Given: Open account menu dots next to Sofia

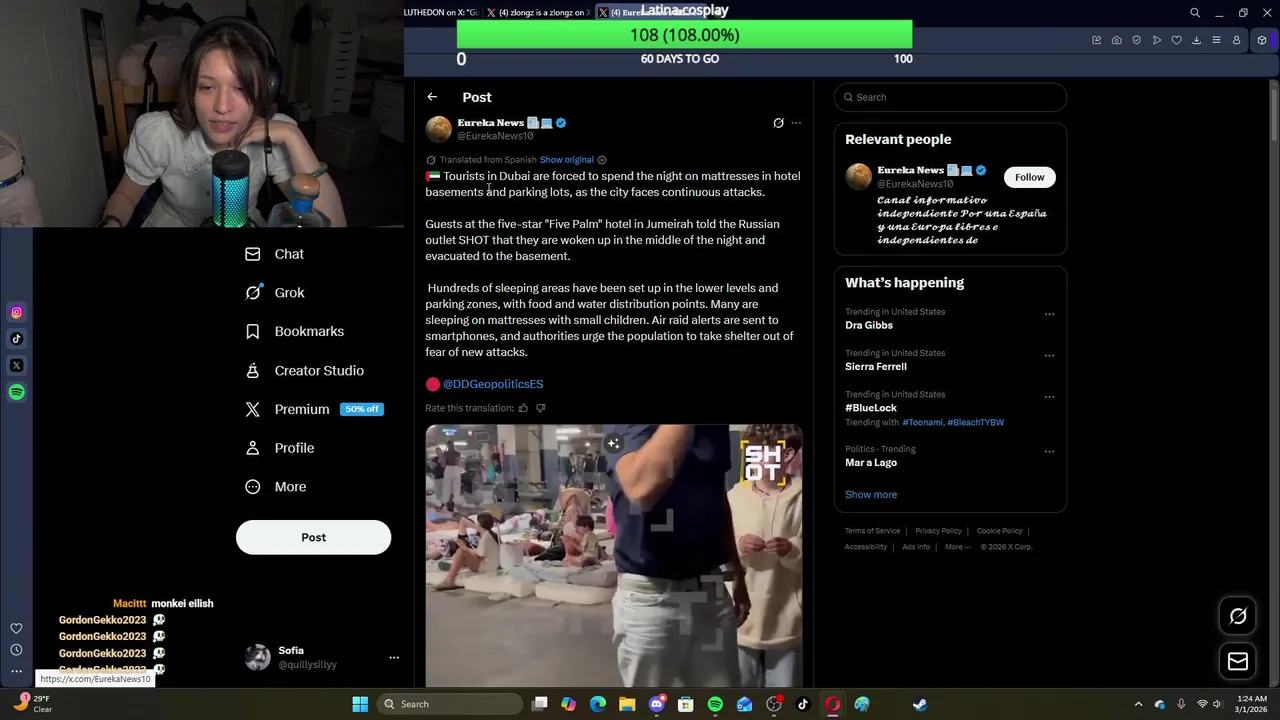Looking at the screenshot, I should 394,657.
